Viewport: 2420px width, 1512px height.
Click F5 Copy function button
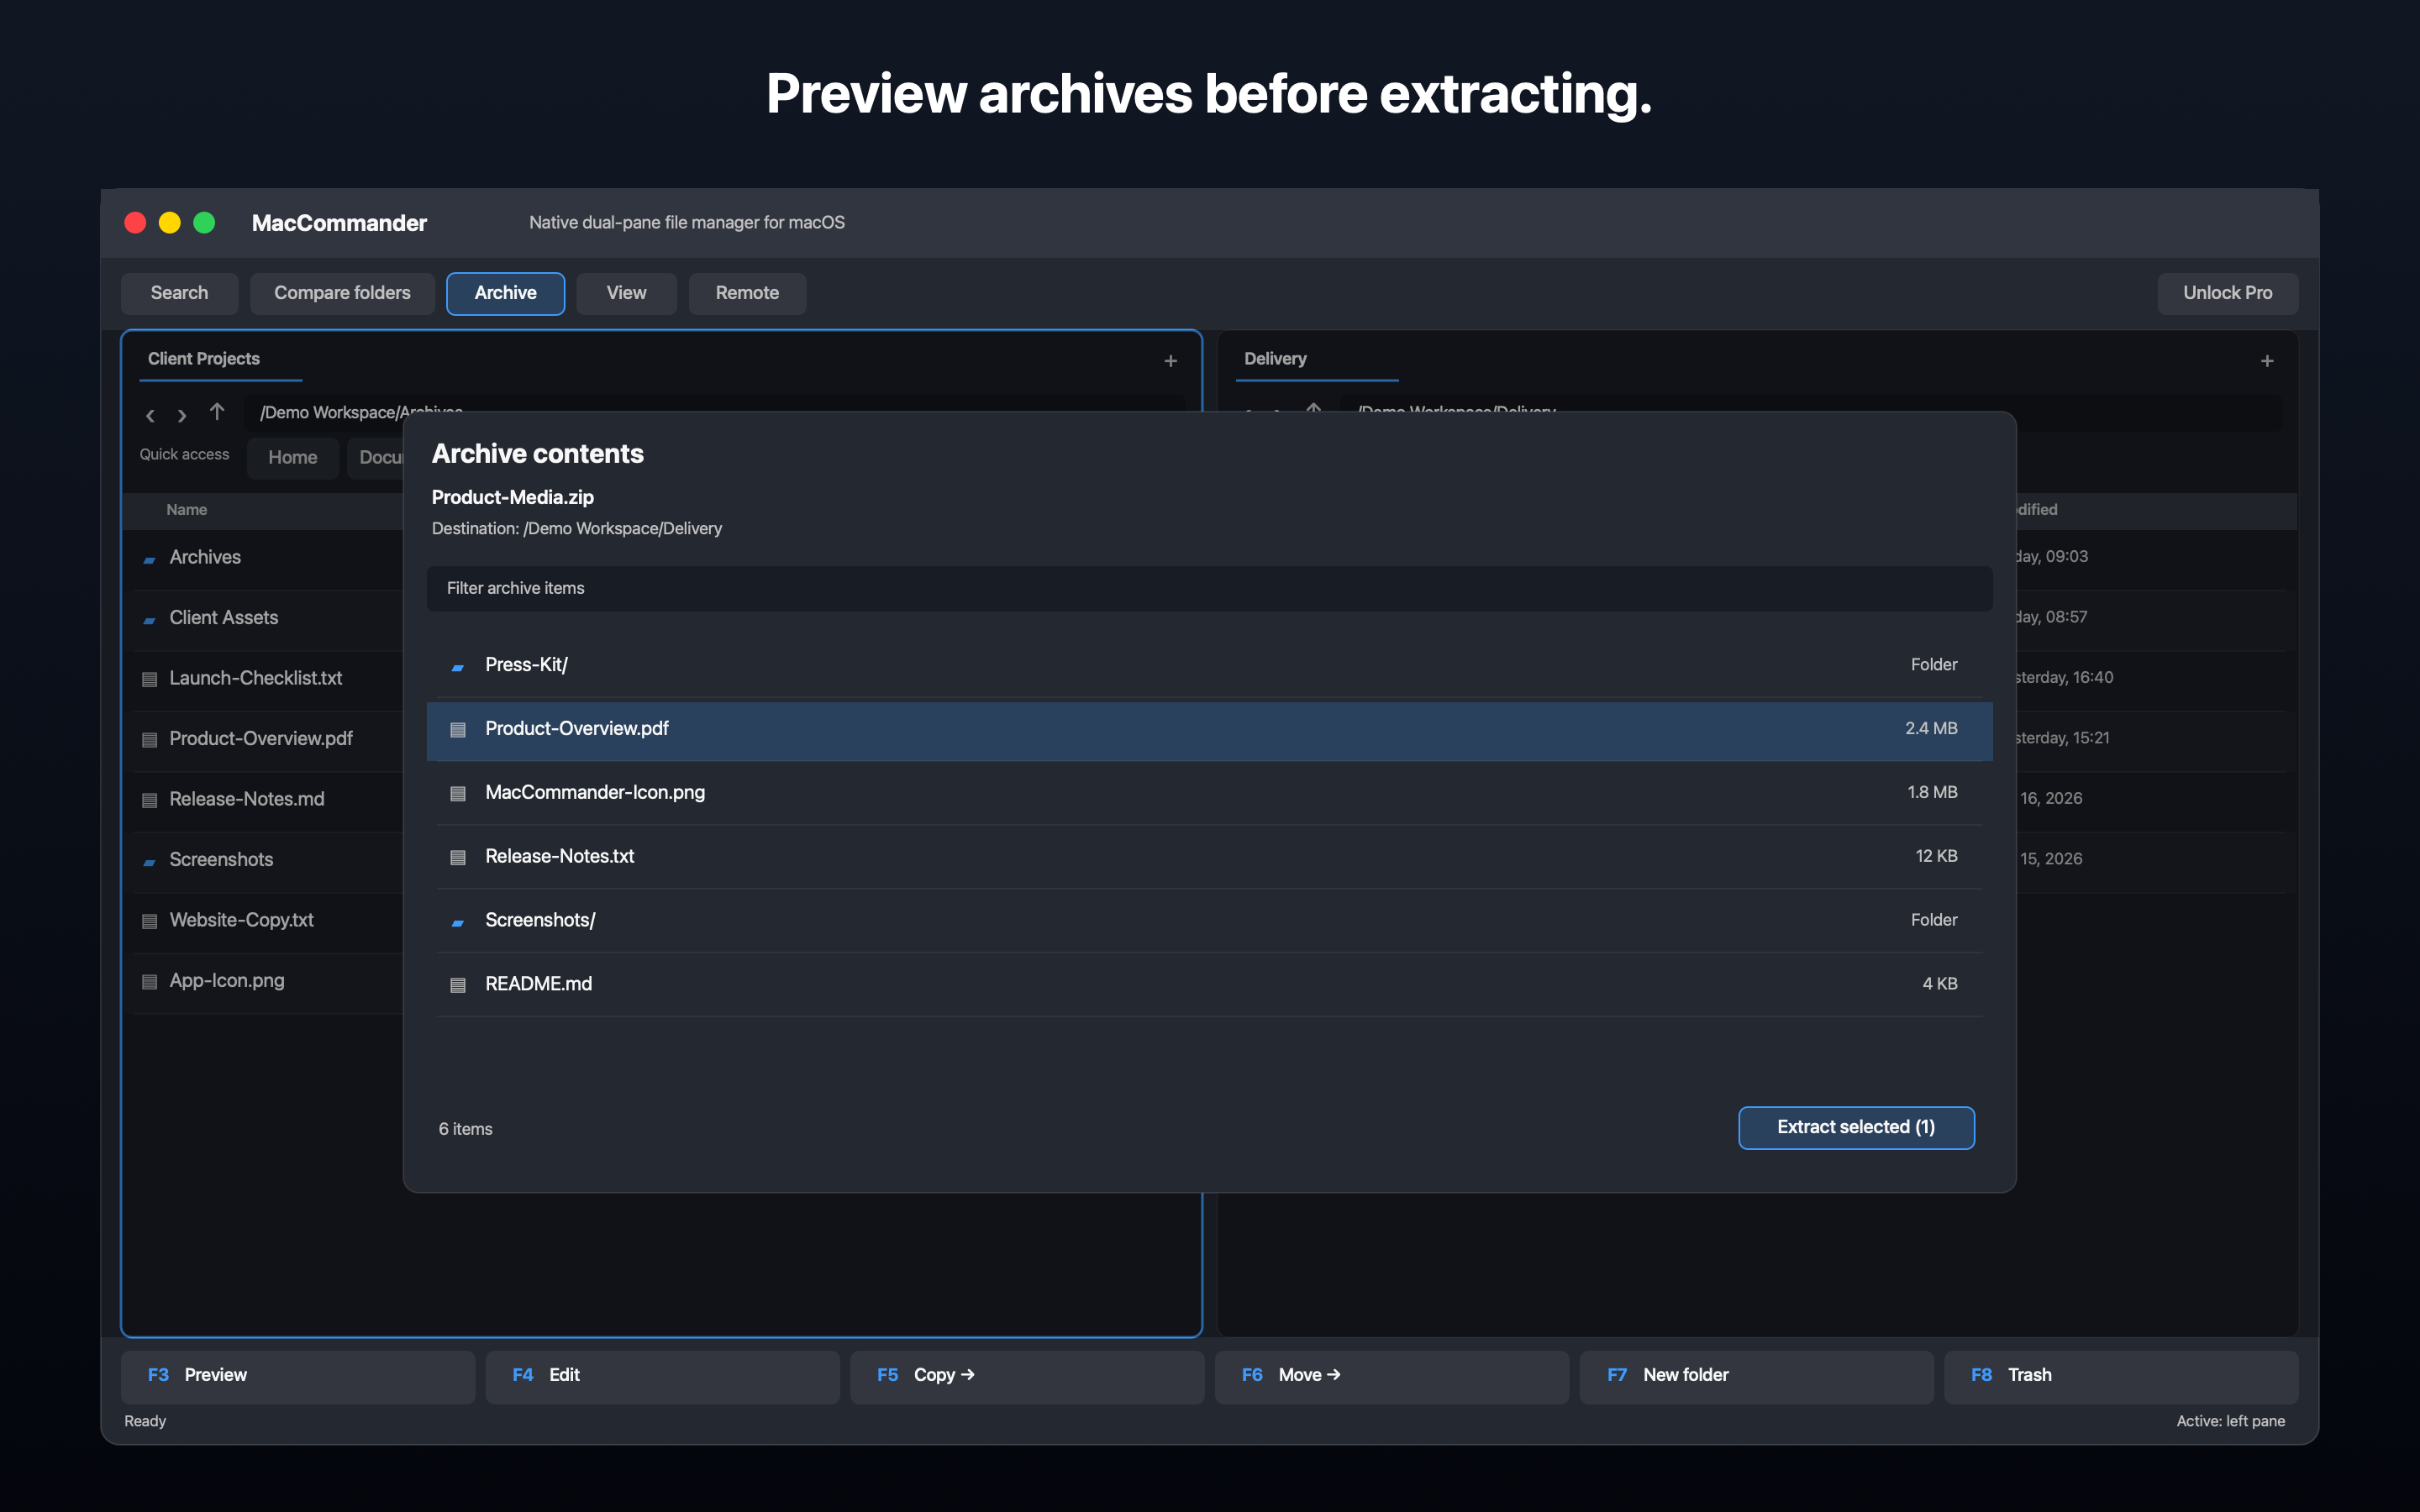(x=1027, y=1376)
